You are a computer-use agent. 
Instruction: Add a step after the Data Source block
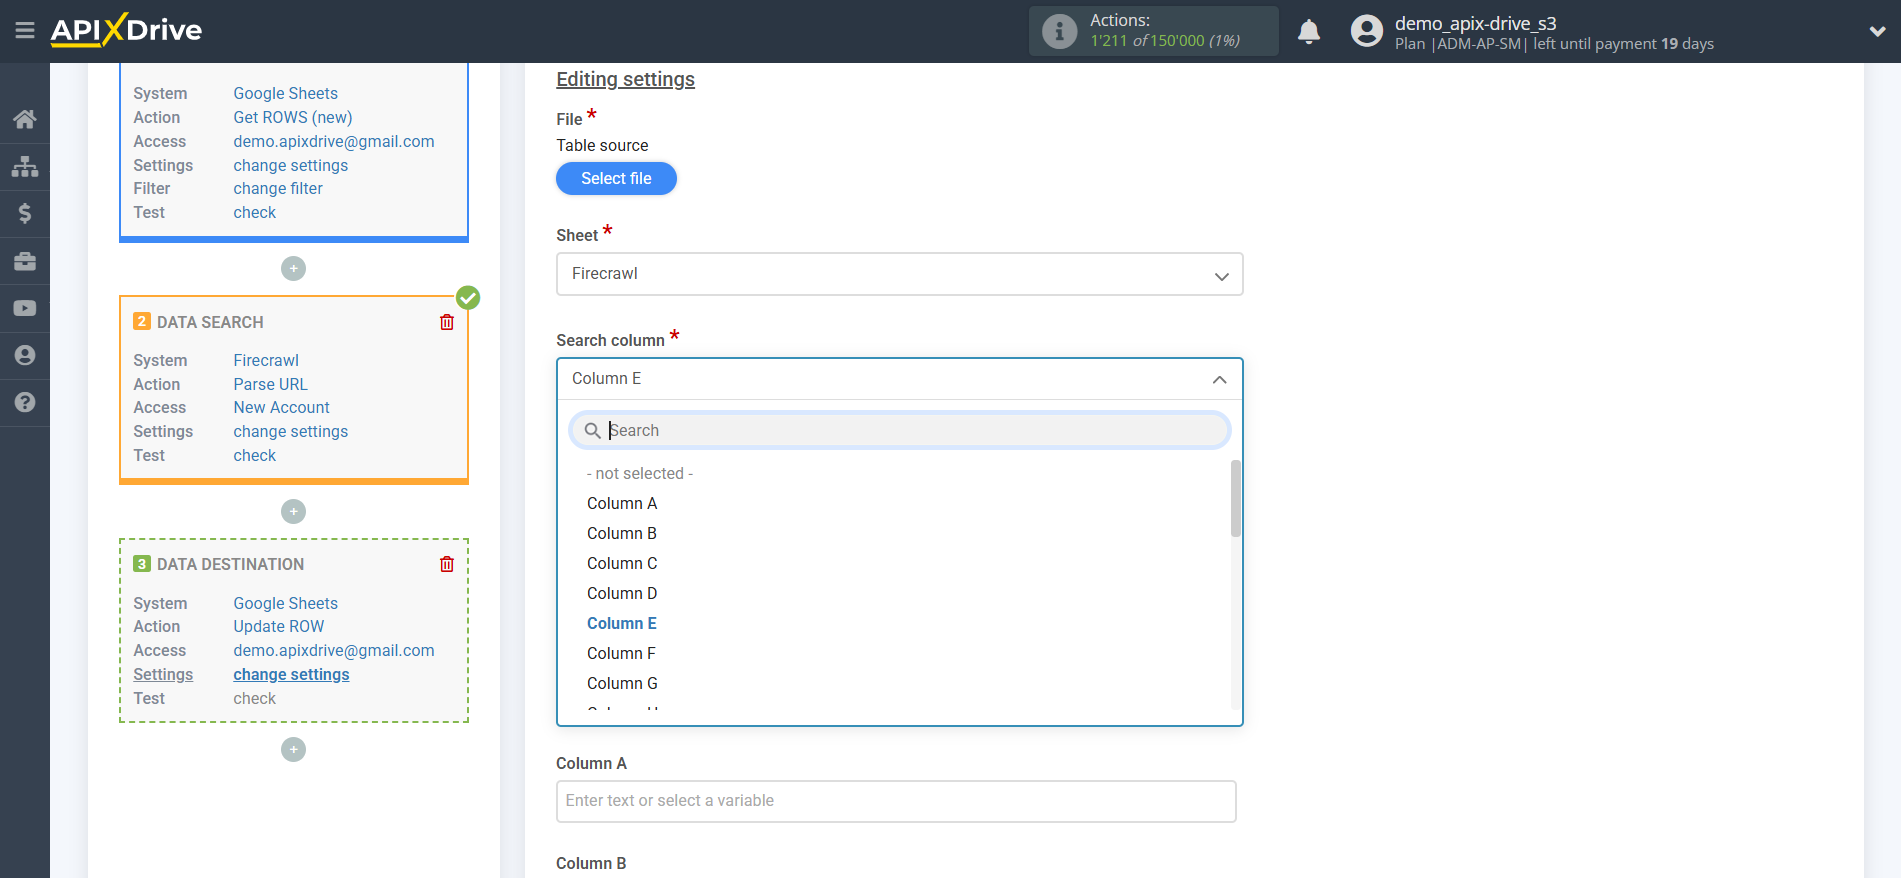(293, 268)
